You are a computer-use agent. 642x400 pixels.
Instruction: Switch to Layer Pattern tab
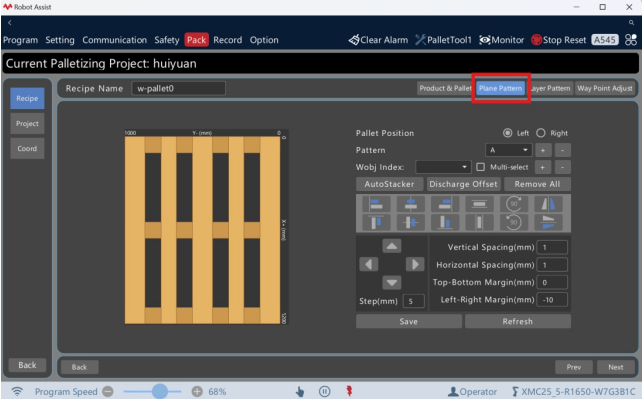point(550,88)
